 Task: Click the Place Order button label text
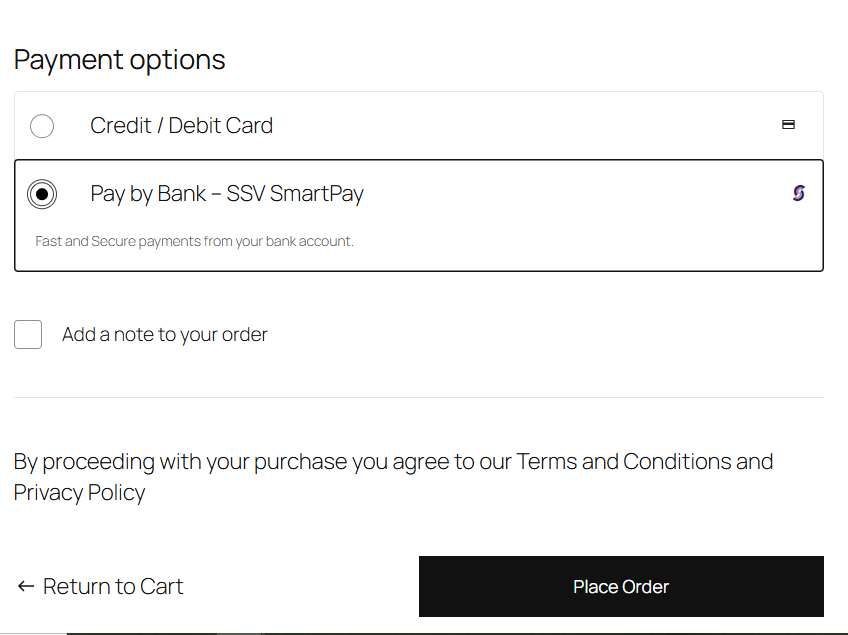point(620,587)
